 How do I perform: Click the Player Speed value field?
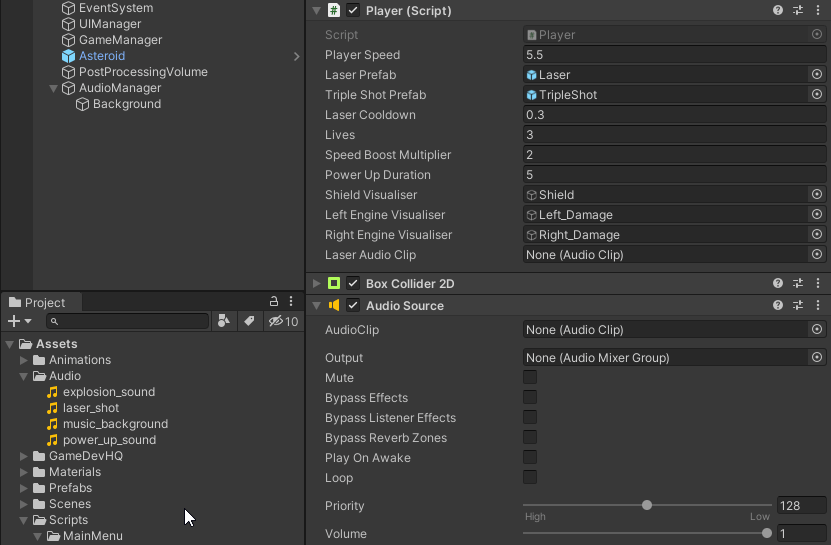click(x=674, y=55)
